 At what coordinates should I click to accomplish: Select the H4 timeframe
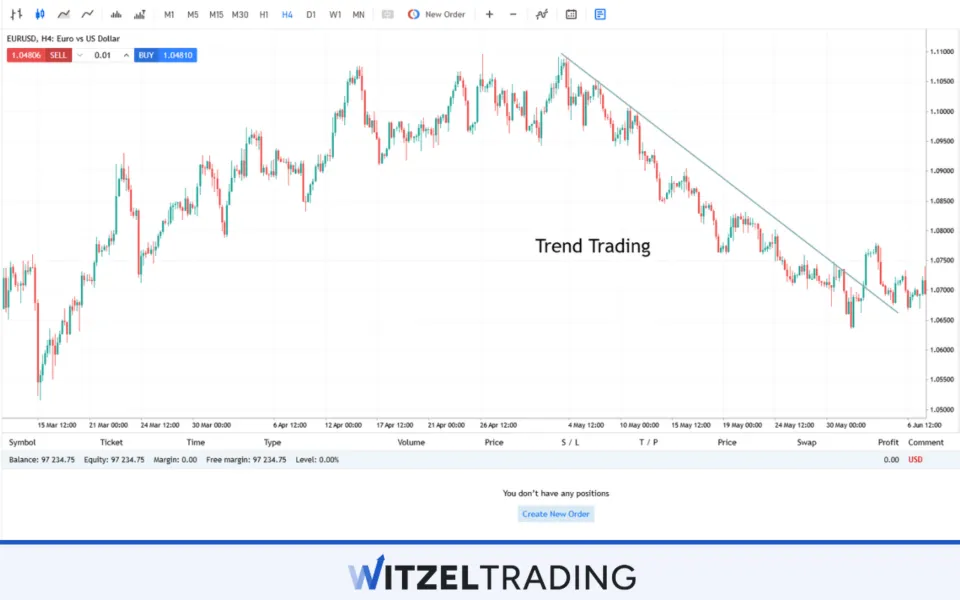pyautogui.click(x=287, y=15)
